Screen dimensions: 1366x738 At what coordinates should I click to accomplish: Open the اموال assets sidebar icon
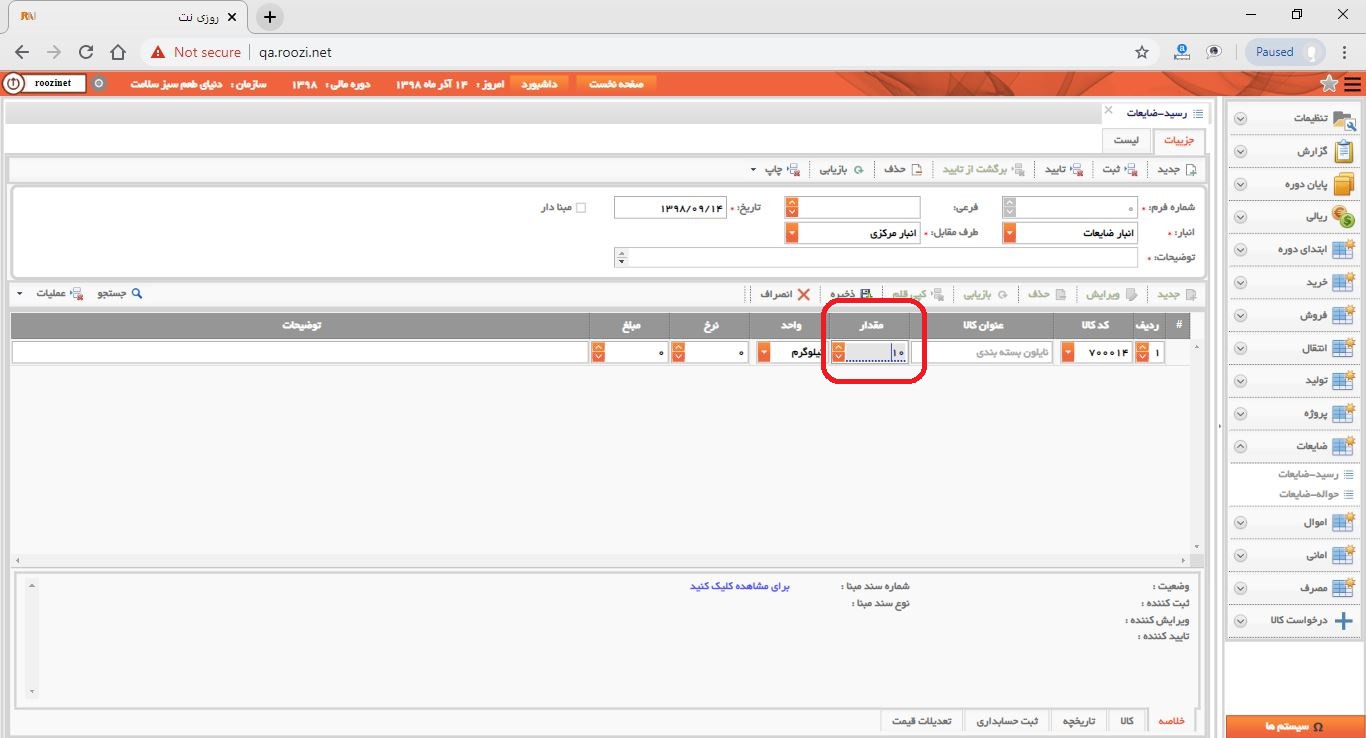coord(1344,523)
